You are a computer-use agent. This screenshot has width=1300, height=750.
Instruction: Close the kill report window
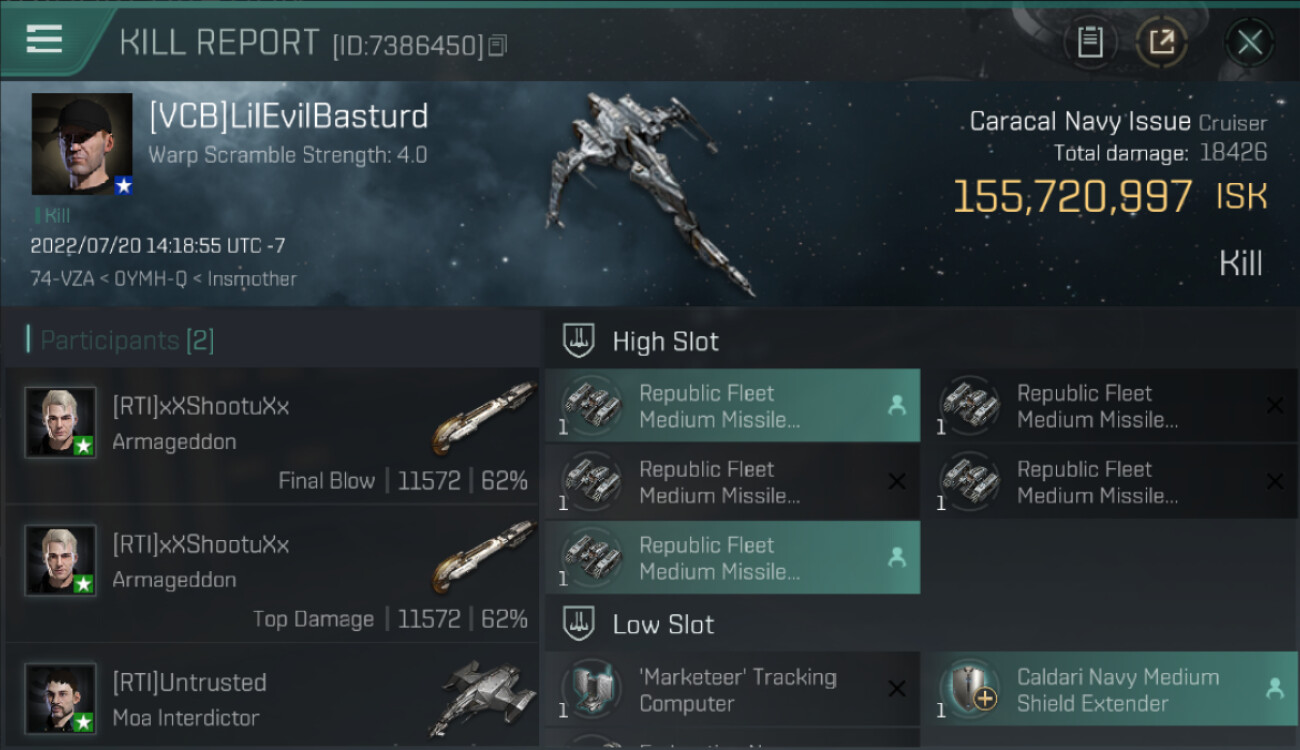coord(1249,42)
